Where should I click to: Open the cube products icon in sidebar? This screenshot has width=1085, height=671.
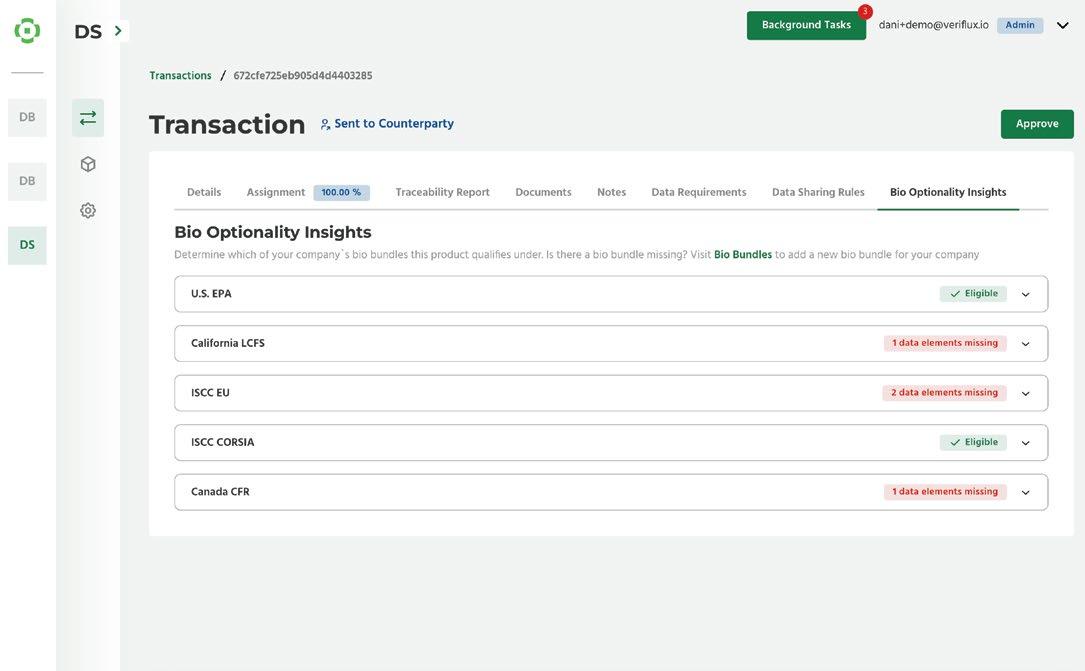[x=88, y=164]
